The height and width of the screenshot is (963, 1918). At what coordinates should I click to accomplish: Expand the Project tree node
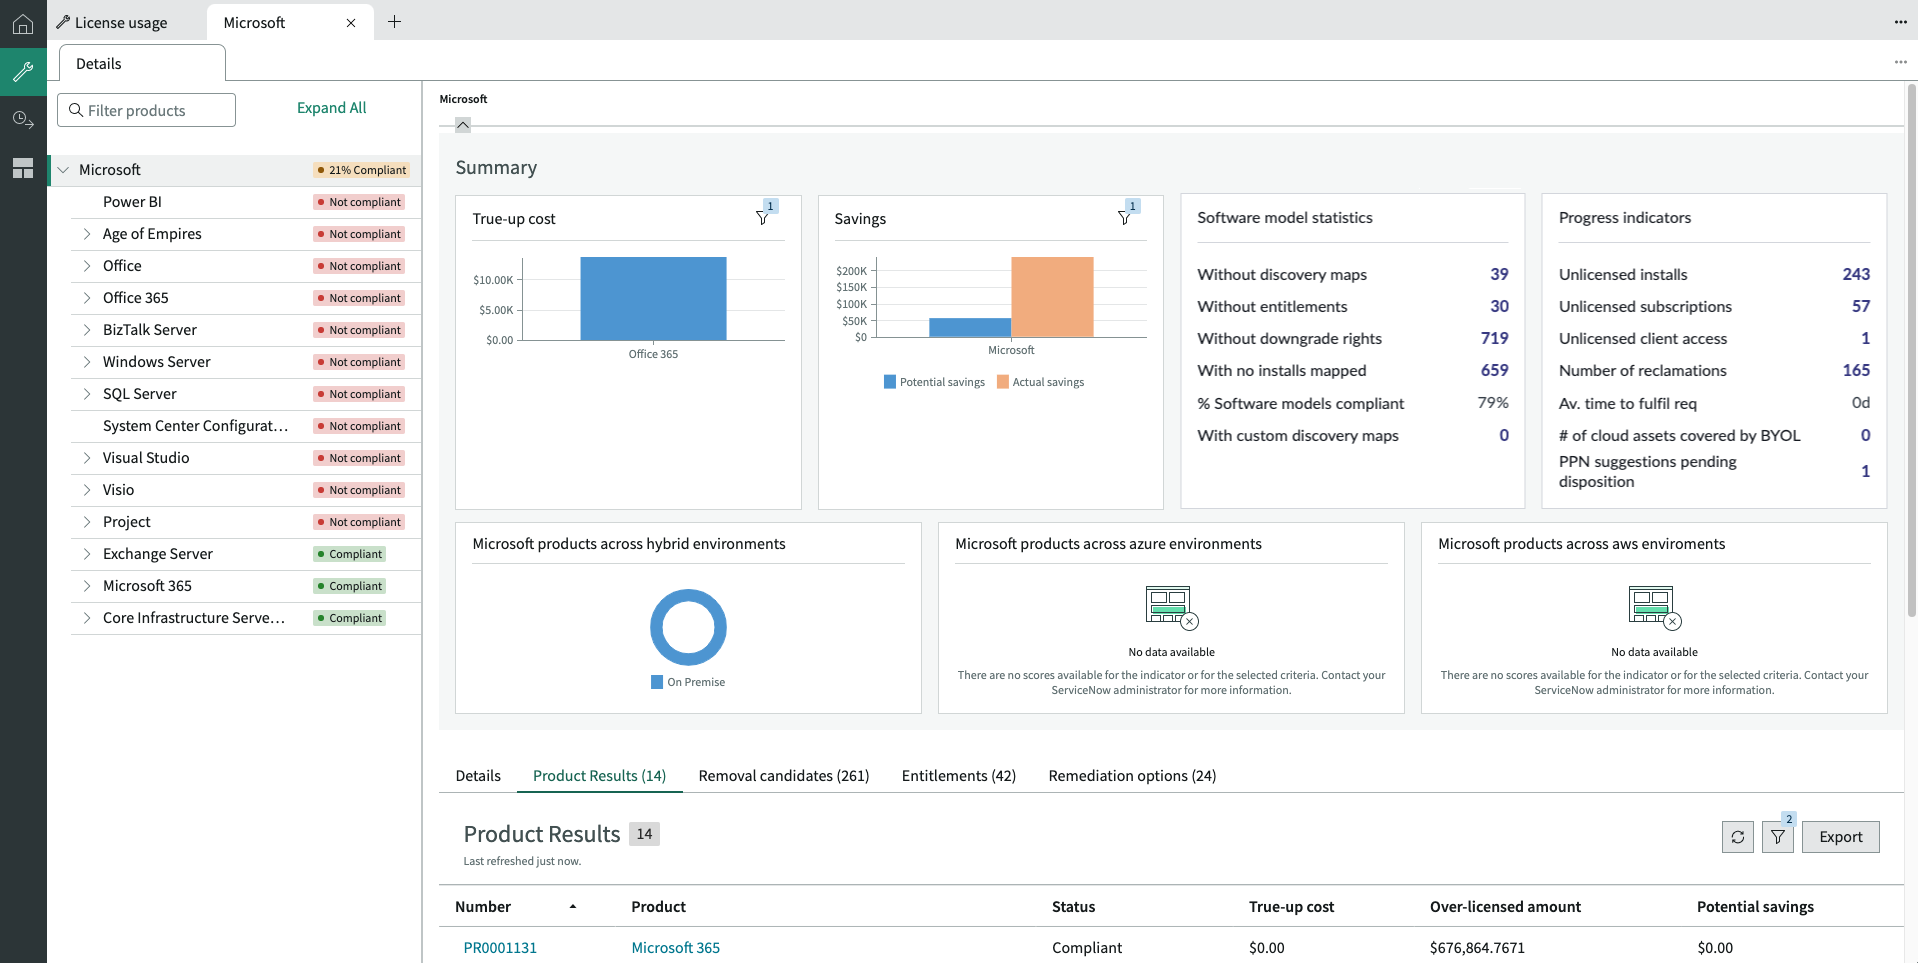click(x=87, y=522)
